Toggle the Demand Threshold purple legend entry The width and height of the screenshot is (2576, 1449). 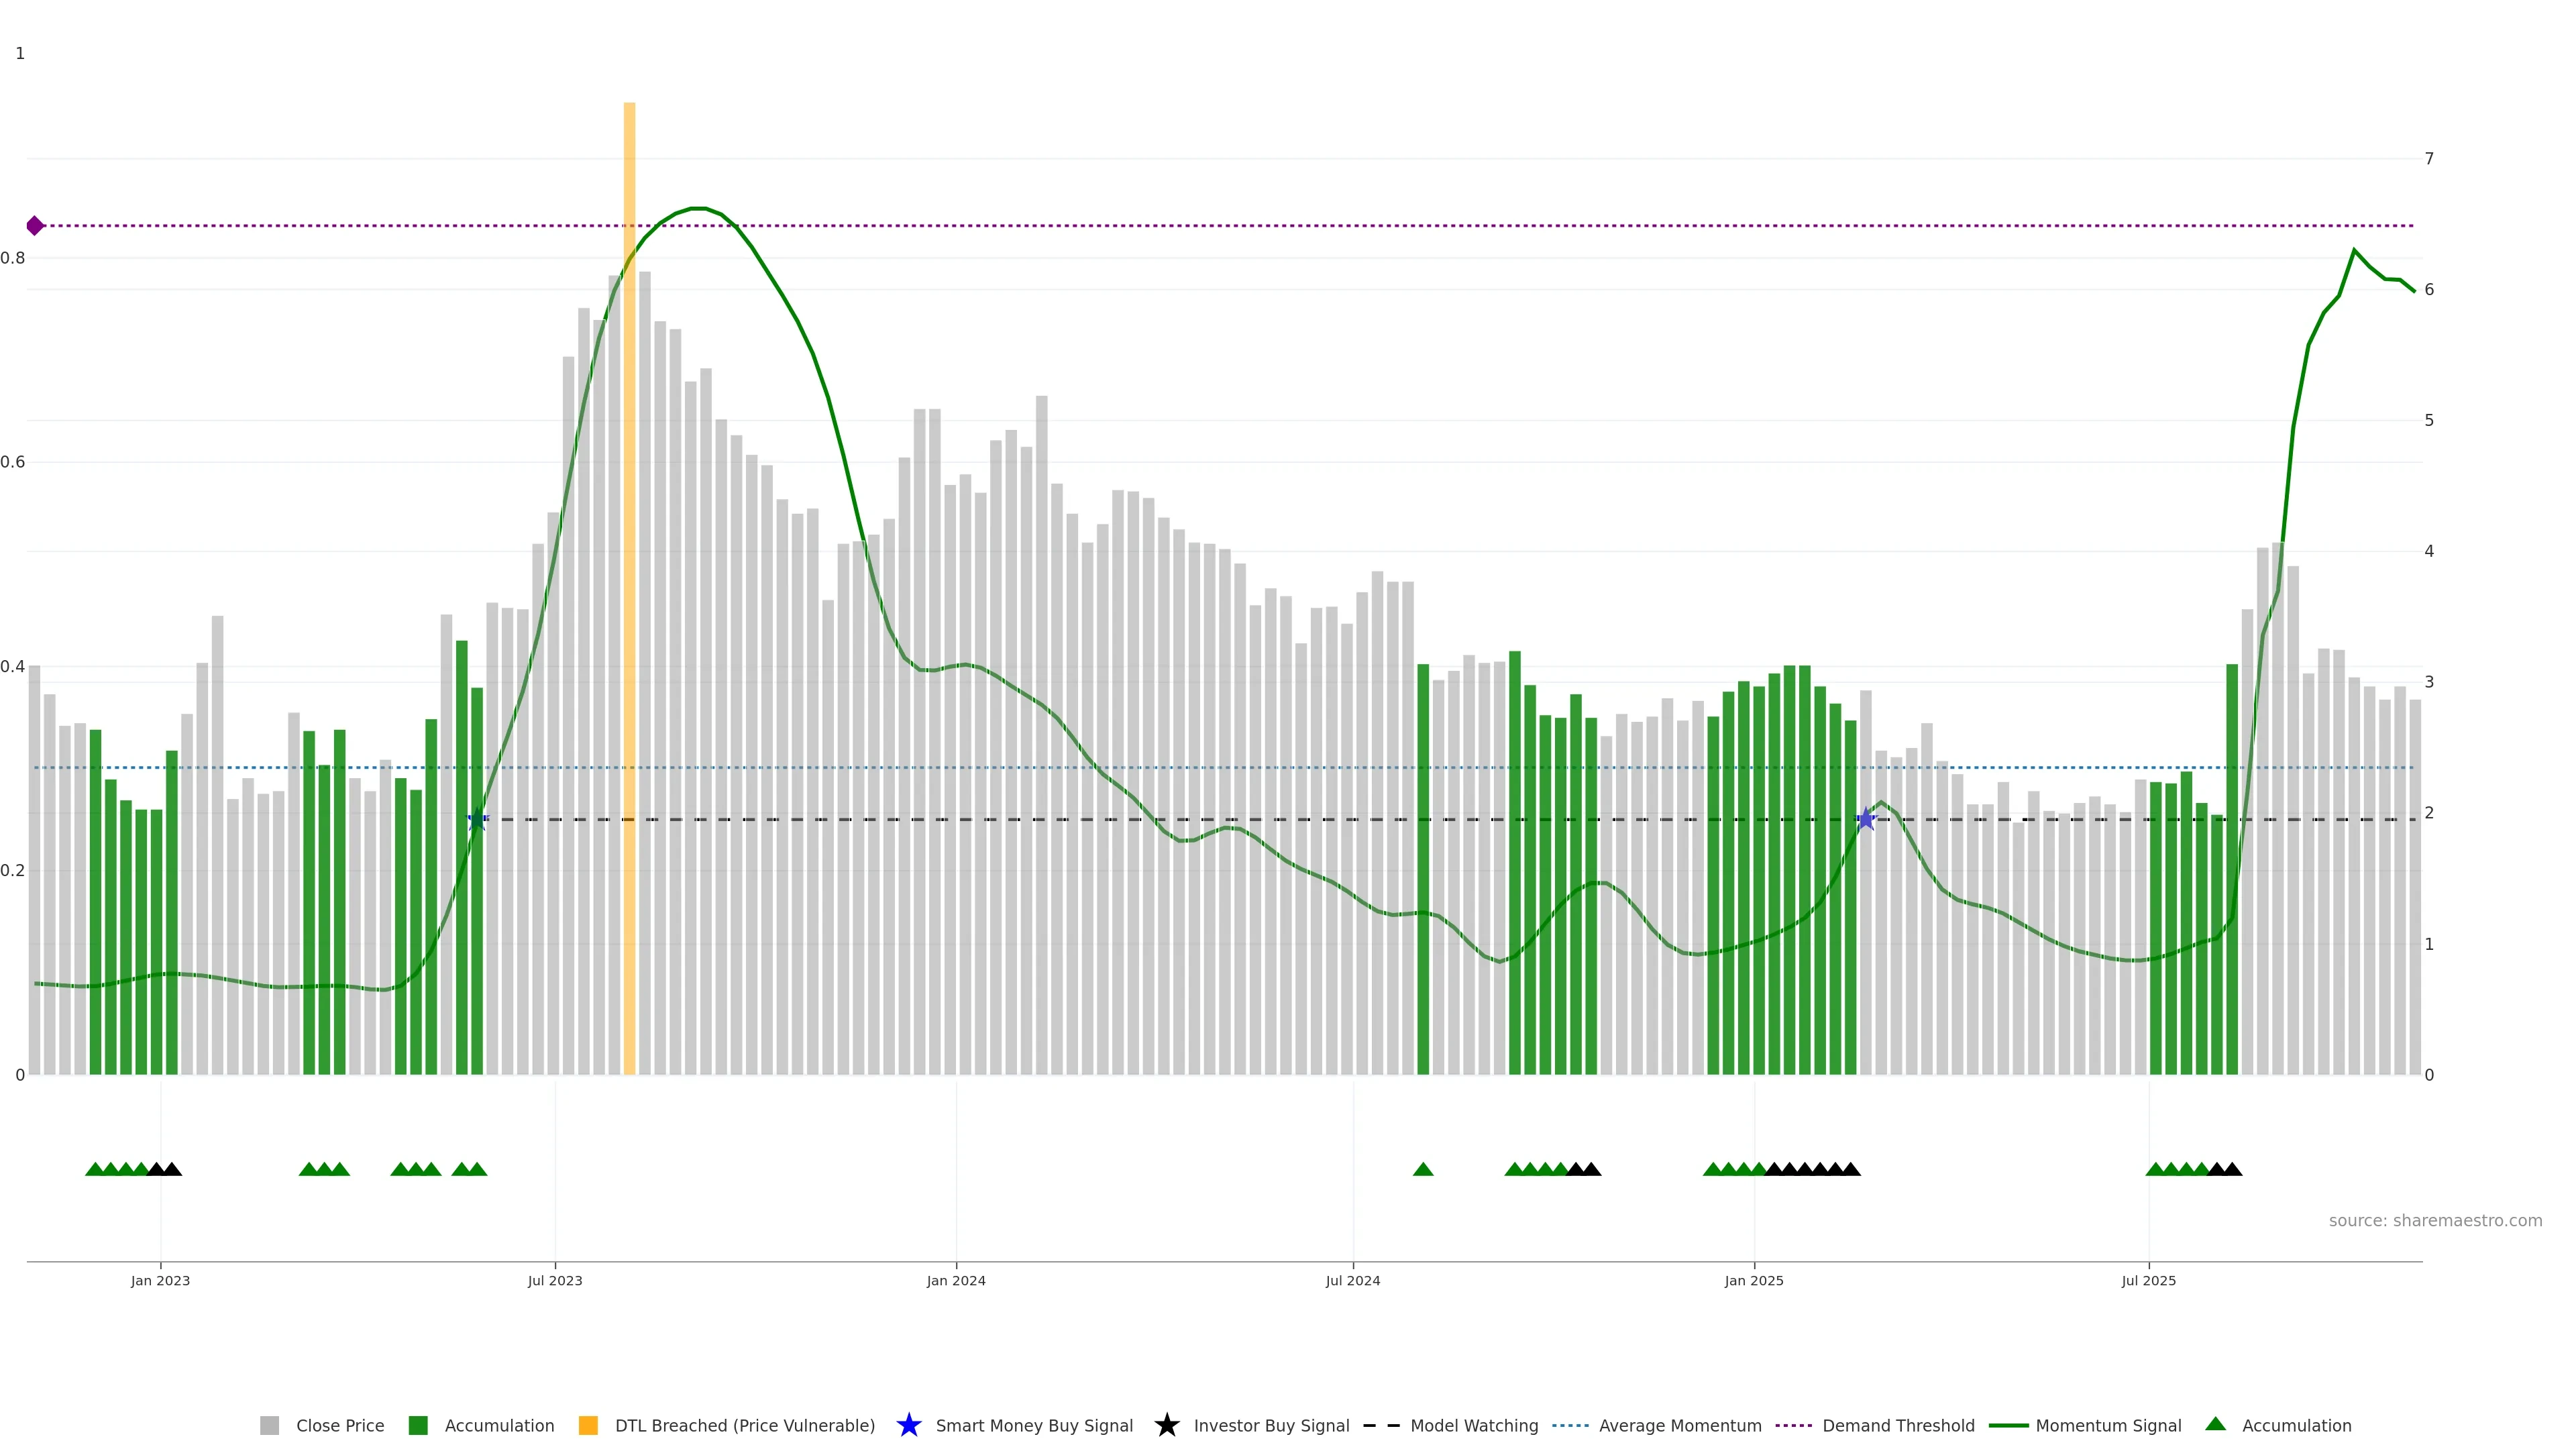pyautogui.click(x=1793, y=1425)
